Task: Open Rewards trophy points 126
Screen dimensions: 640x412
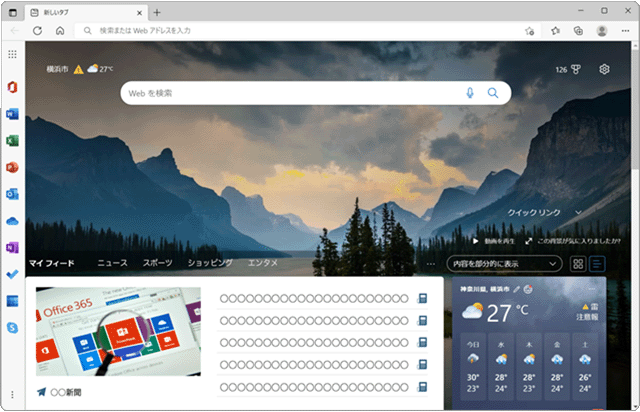Action: [x=568, y=69]
